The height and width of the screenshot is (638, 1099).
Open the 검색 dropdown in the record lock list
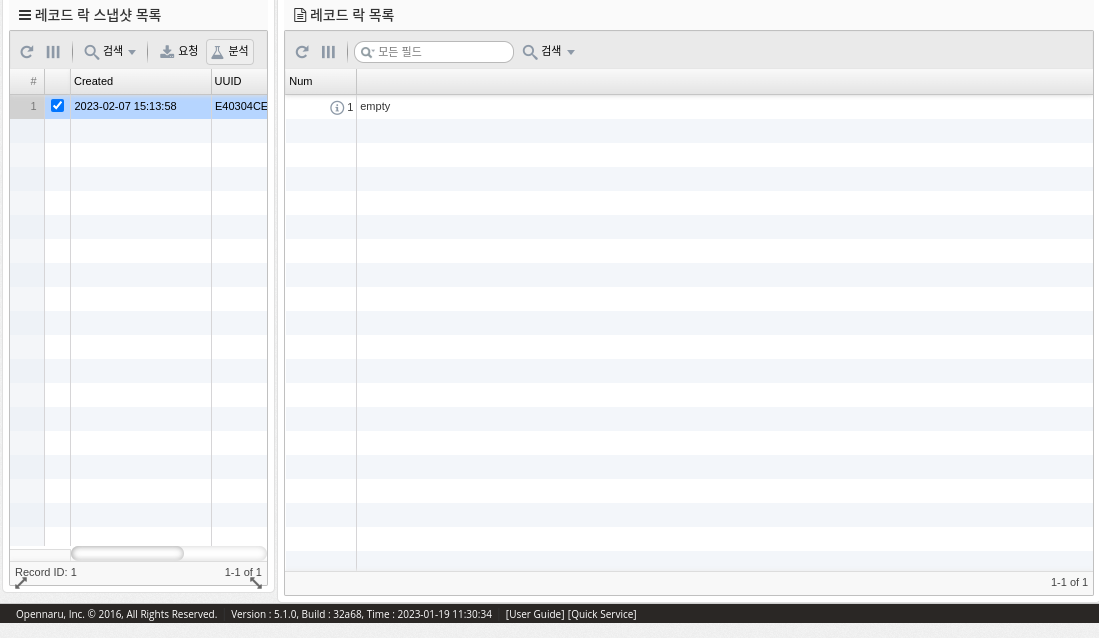coord(549,52)
